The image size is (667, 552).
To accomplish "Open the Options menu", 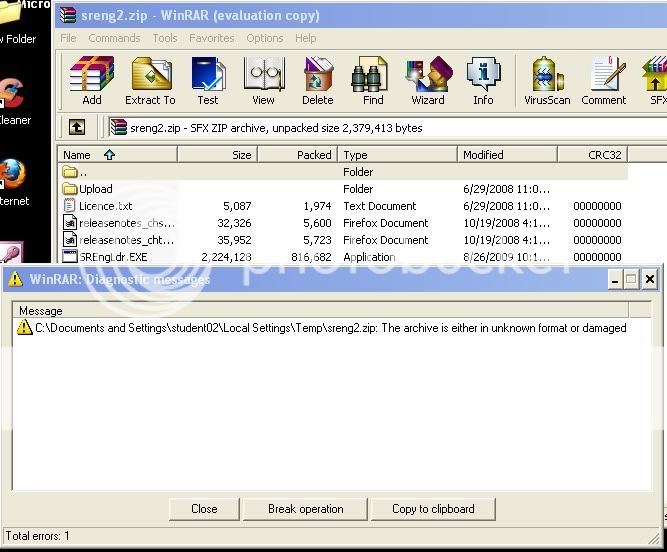I will click(265, 38).
